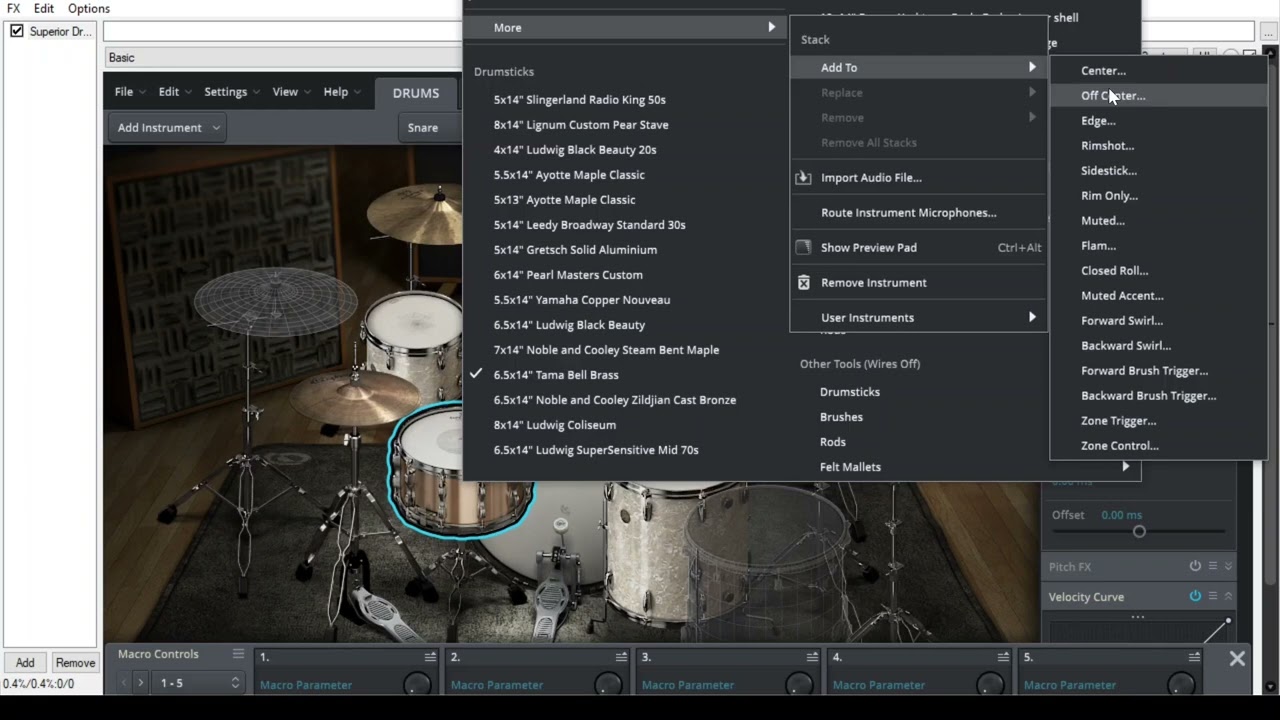1280x720 pixels.
Task: Expand the User Instruments submenu
Action: pos(918,317)
